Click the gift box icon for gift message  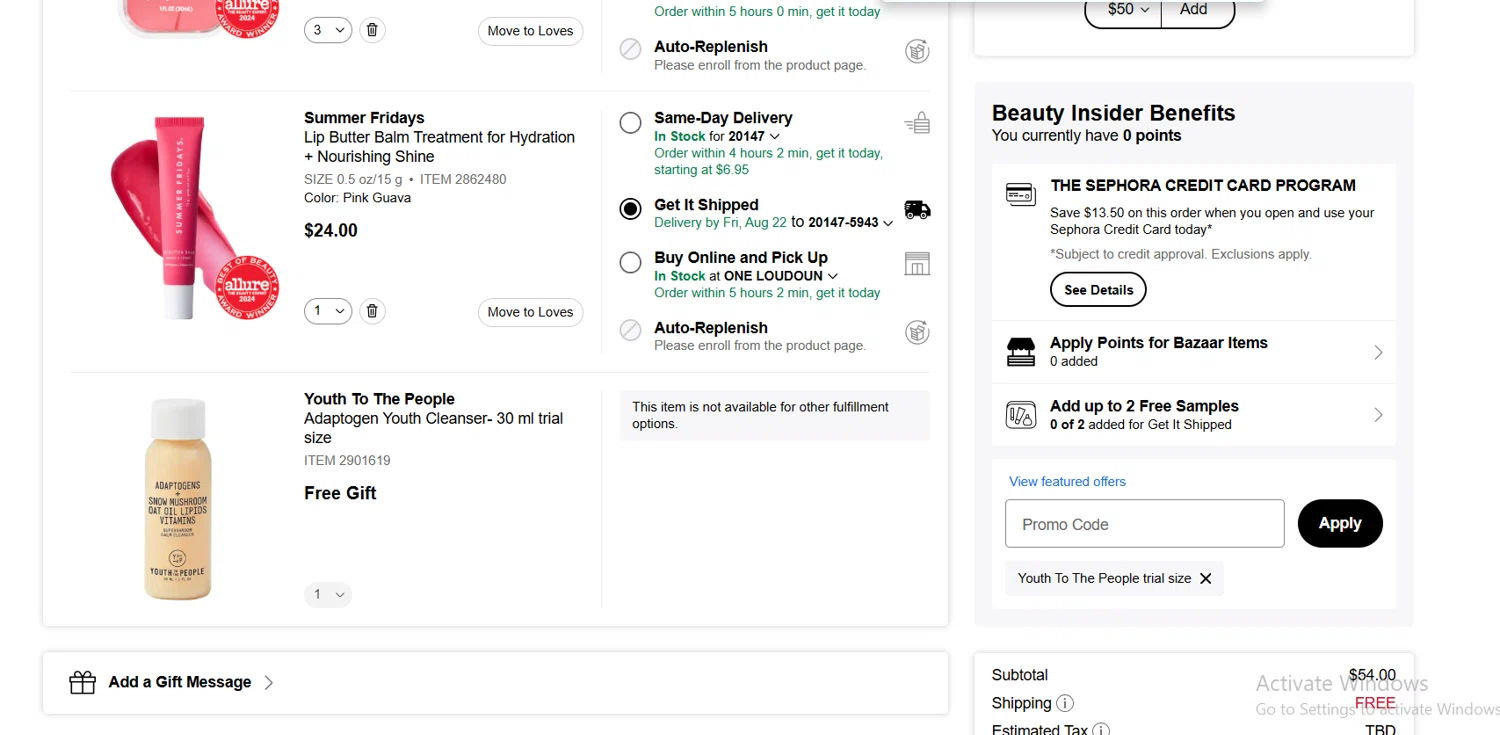(83, 682)
